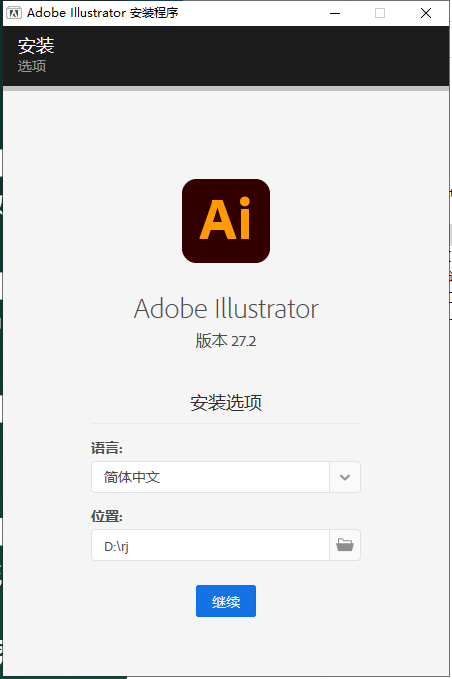This screenshot has height=679, width=452.
Task: Click the D:\rj location input field
Action: point(210,545)
